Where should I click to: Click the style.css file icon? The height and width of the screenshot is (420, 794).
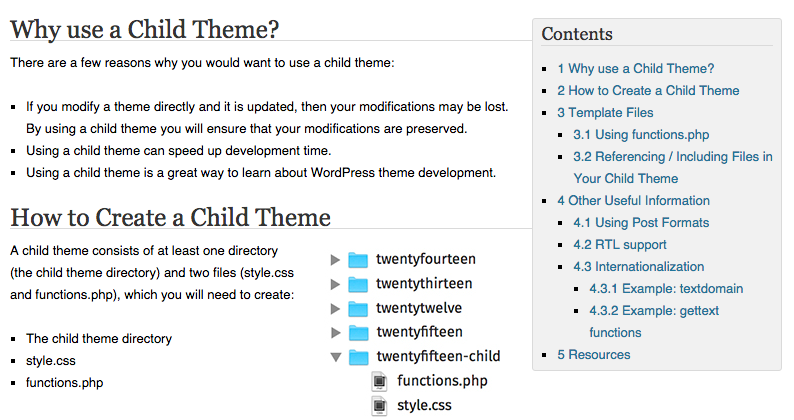[x=379, y=406]
